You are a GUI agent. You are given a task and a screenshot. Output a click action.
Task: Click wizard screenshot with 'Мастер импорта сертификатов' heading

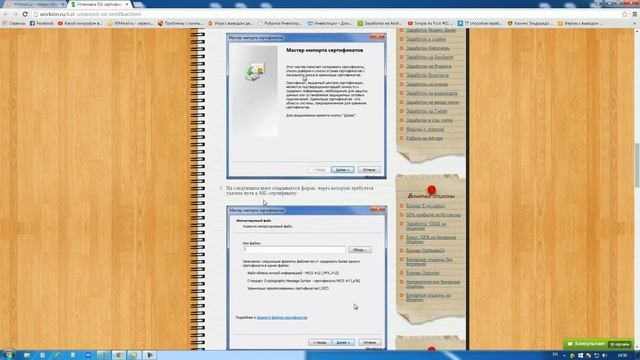(307, 106)
